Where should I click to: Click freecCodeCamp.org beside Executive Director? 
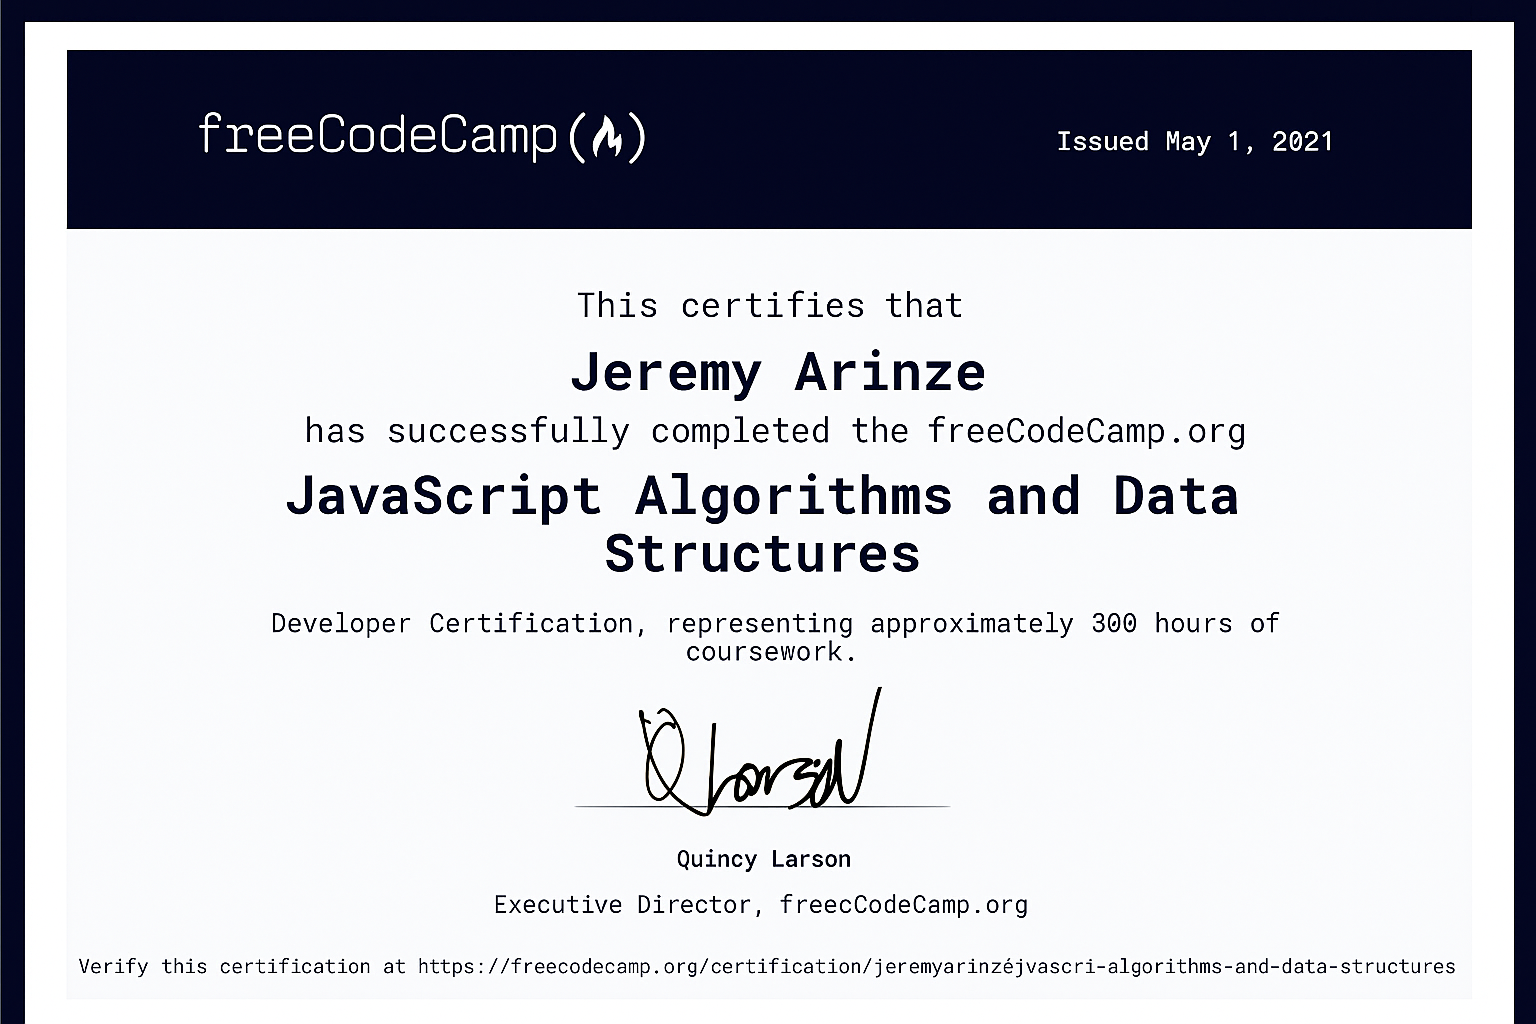click(903, 905)
